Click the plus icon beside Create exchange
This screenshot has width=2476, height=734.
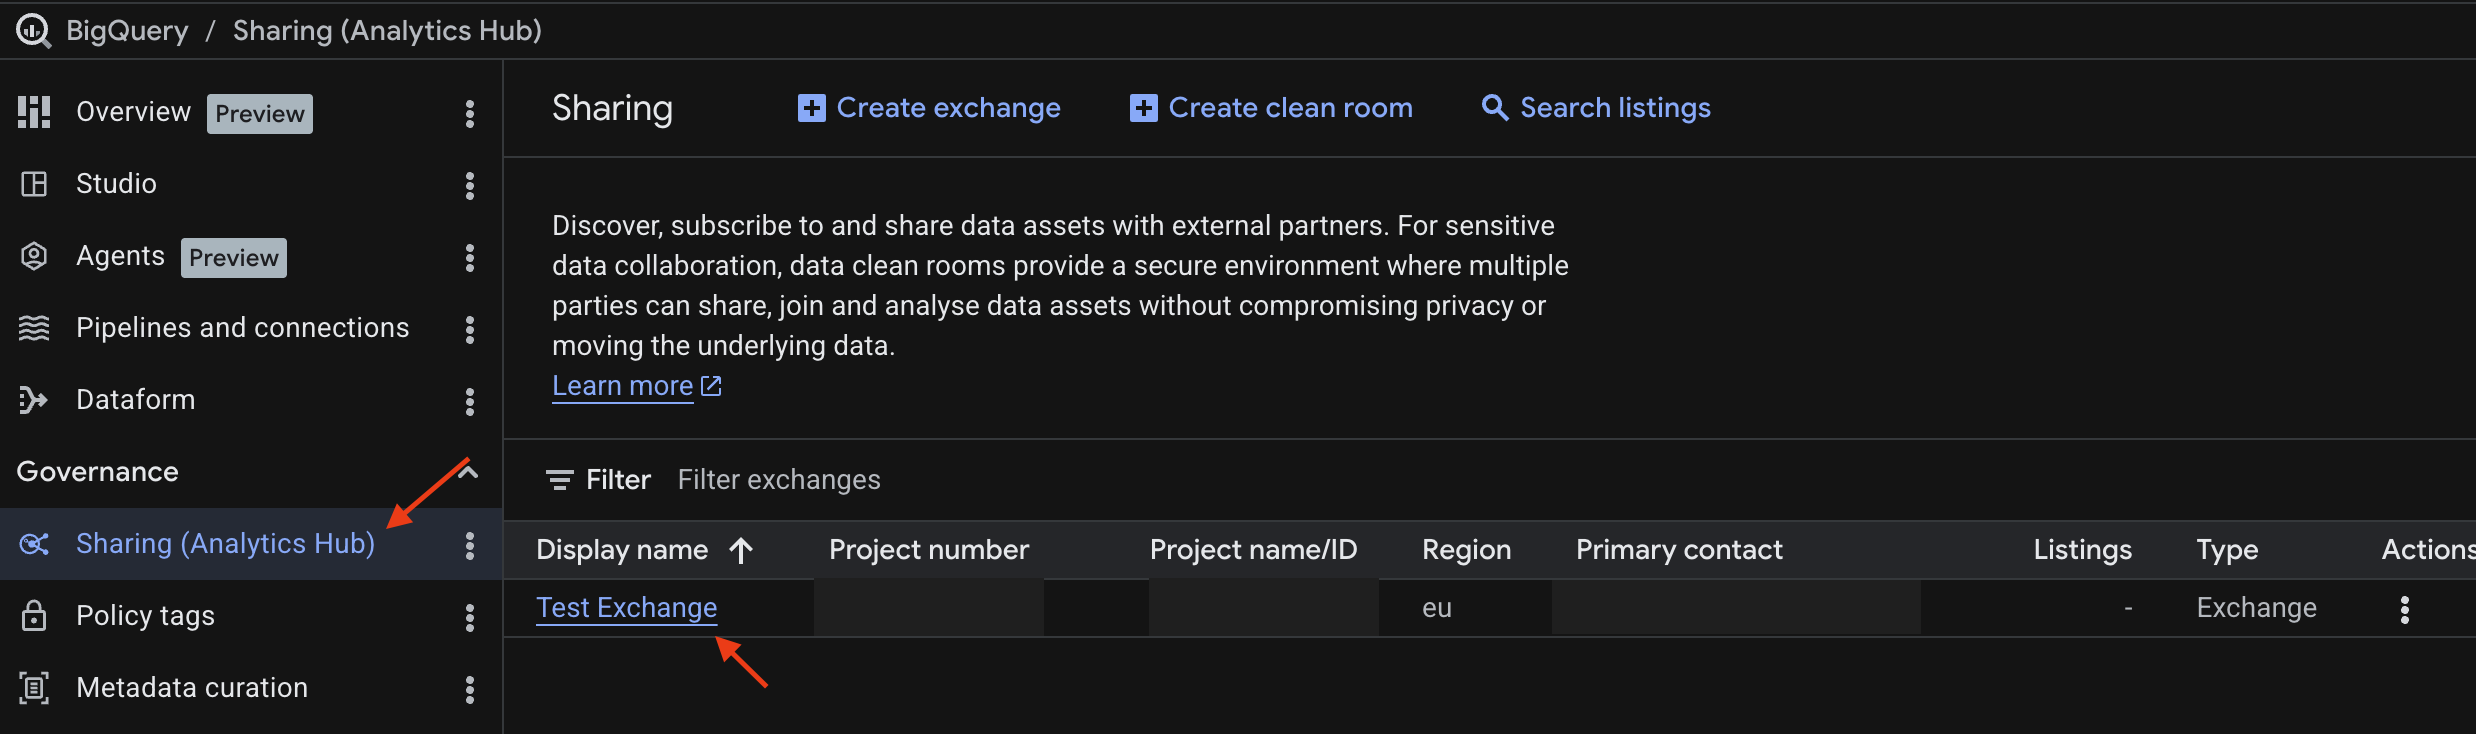pyautogui.click(x=812, y=108)
